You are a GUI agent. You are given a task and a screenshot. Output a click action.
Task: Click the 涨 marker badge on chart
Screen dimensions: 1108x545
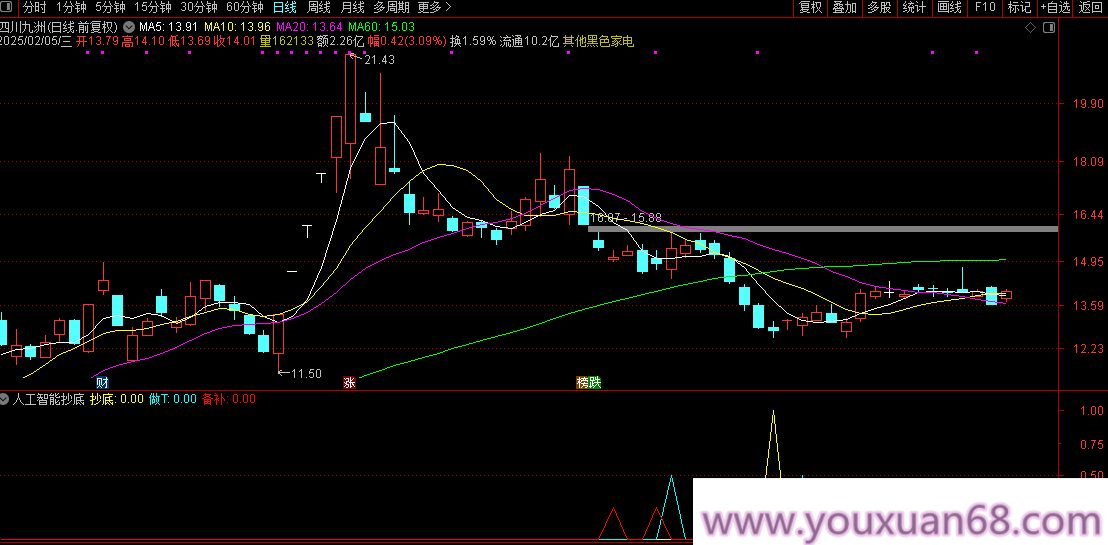pyautogui.click(x=349, y=383)
